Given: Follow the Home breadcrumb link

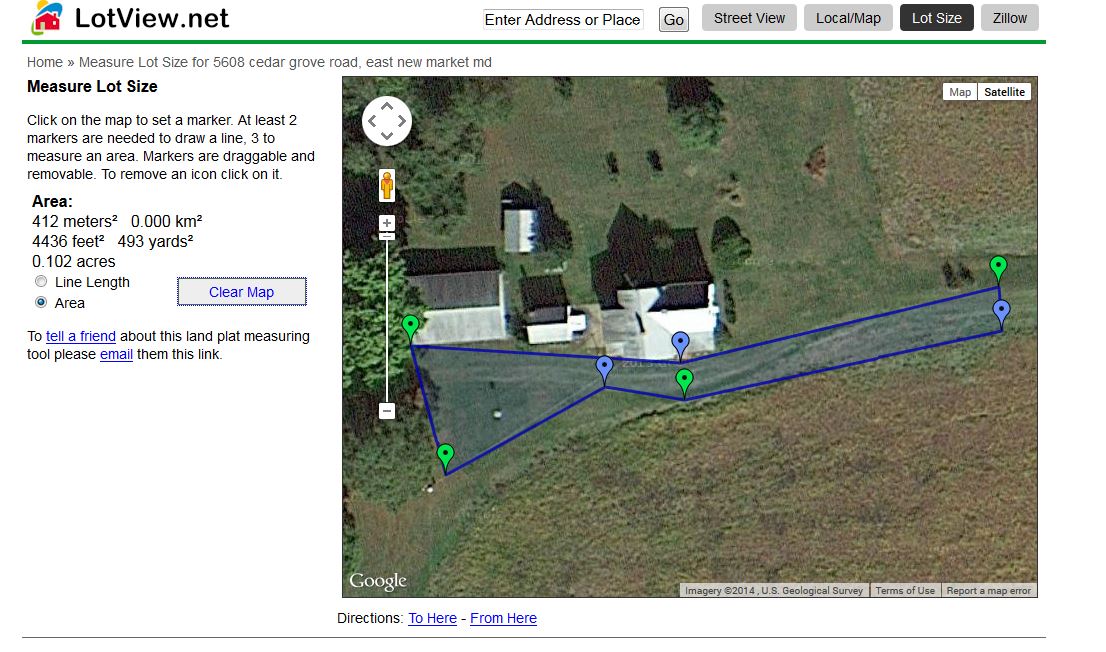Looking at the screenshot, I should coord(44,62).
